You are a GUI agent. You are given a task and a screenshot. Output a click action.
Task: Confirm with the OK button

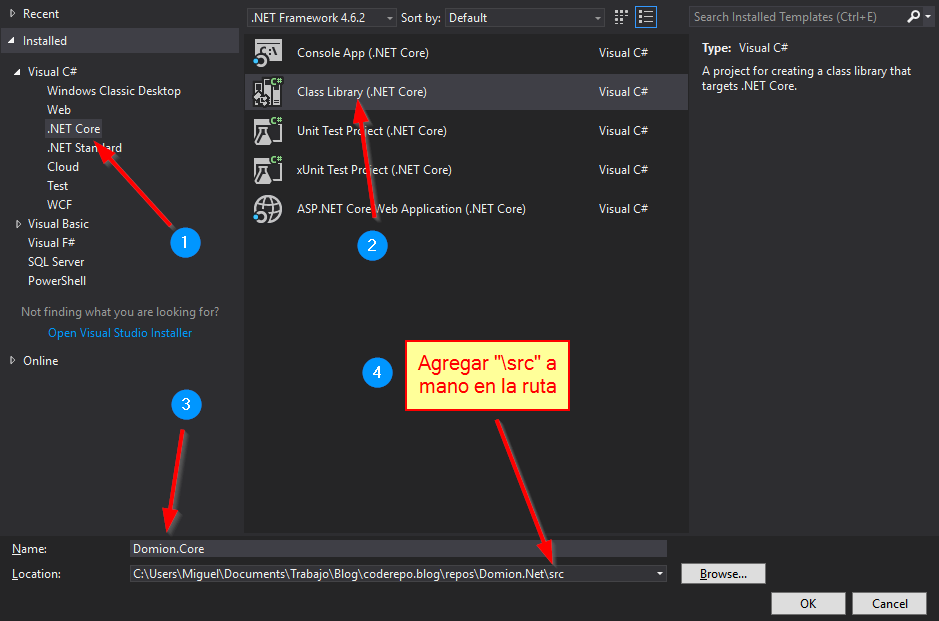pyautogui.click(x=808, y=604)
